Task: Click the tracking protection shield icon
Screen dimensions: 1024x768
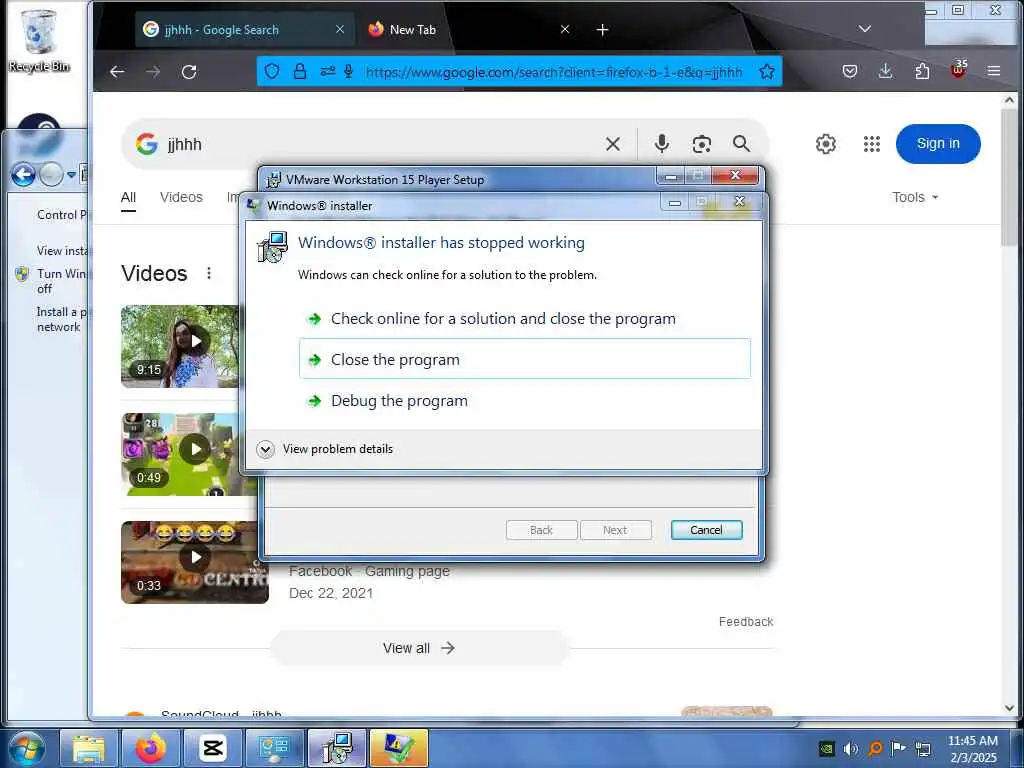Action: [x=272, y=71]
